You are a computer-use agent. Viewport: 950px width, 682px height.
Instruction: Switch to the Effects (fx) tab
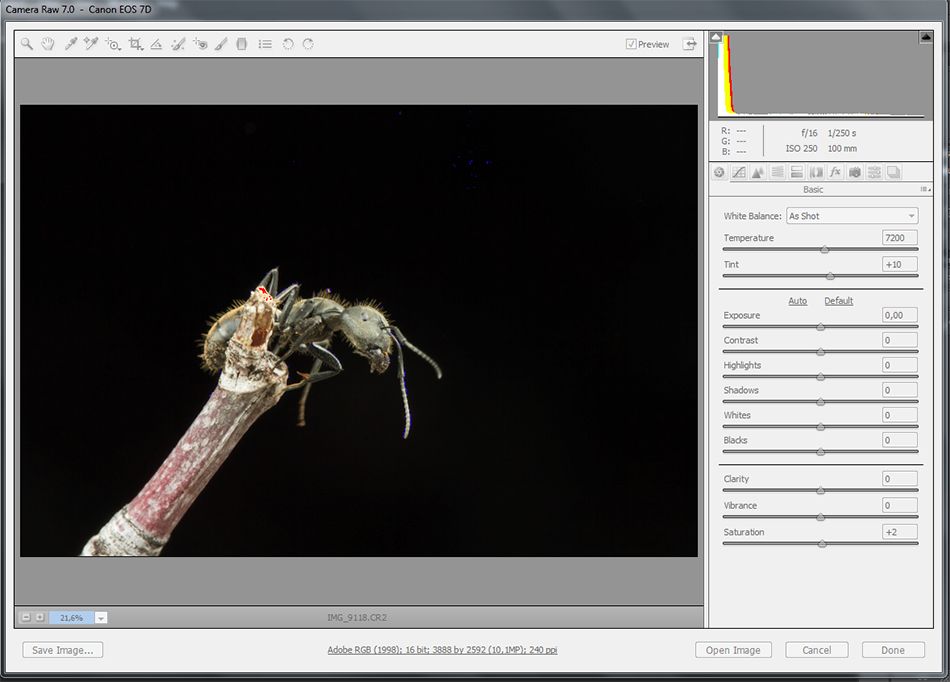point(835,172)
